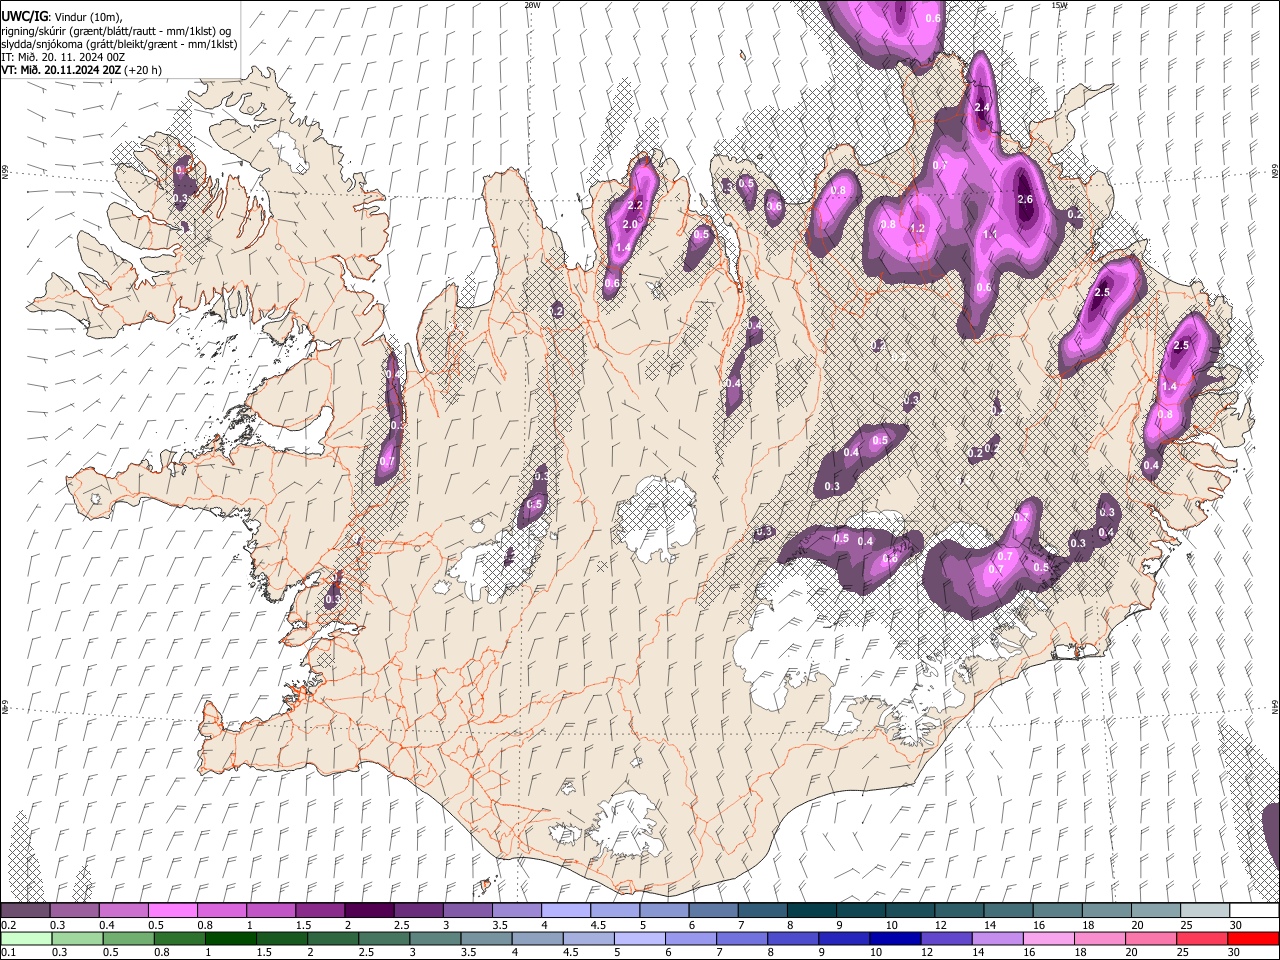Click the violet 12–14 rain legend swatch
This screenshot has width=1280, height=960.
click(946, 938)
